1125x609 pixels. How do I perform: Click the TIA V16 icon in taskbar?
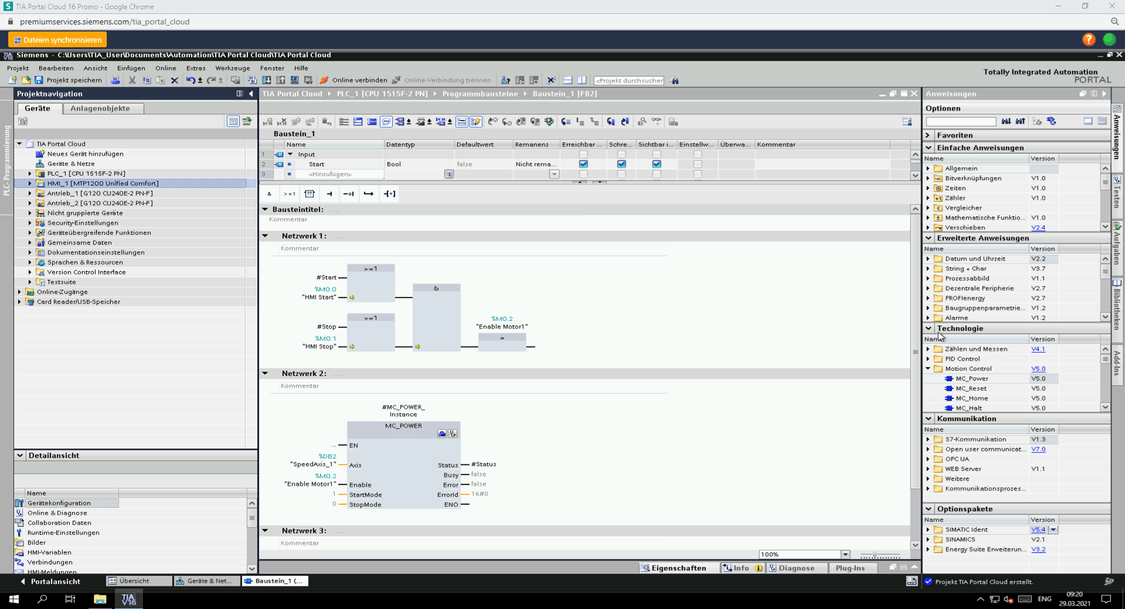(x=128, y=599)
